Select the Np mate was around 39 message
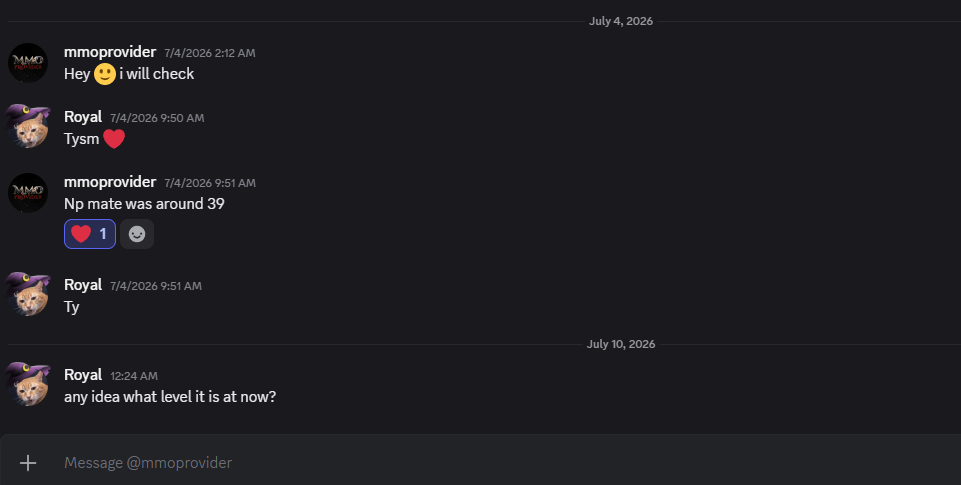The width and height of the screenshot is (961, 485). (144, 204)
